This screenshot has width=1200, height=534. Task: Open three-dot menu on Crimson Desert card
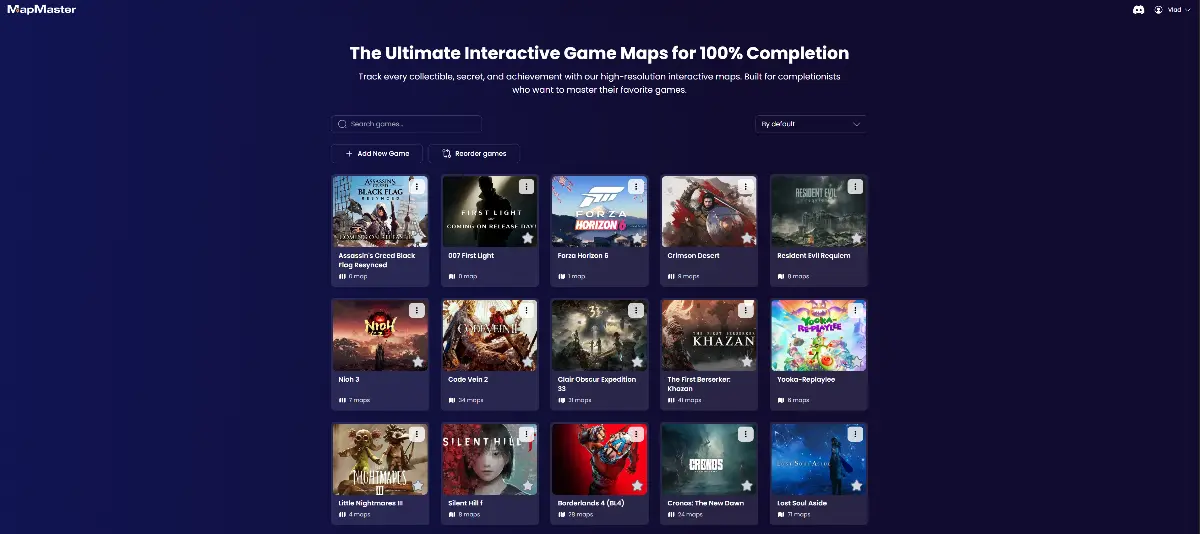pos(746,187)
